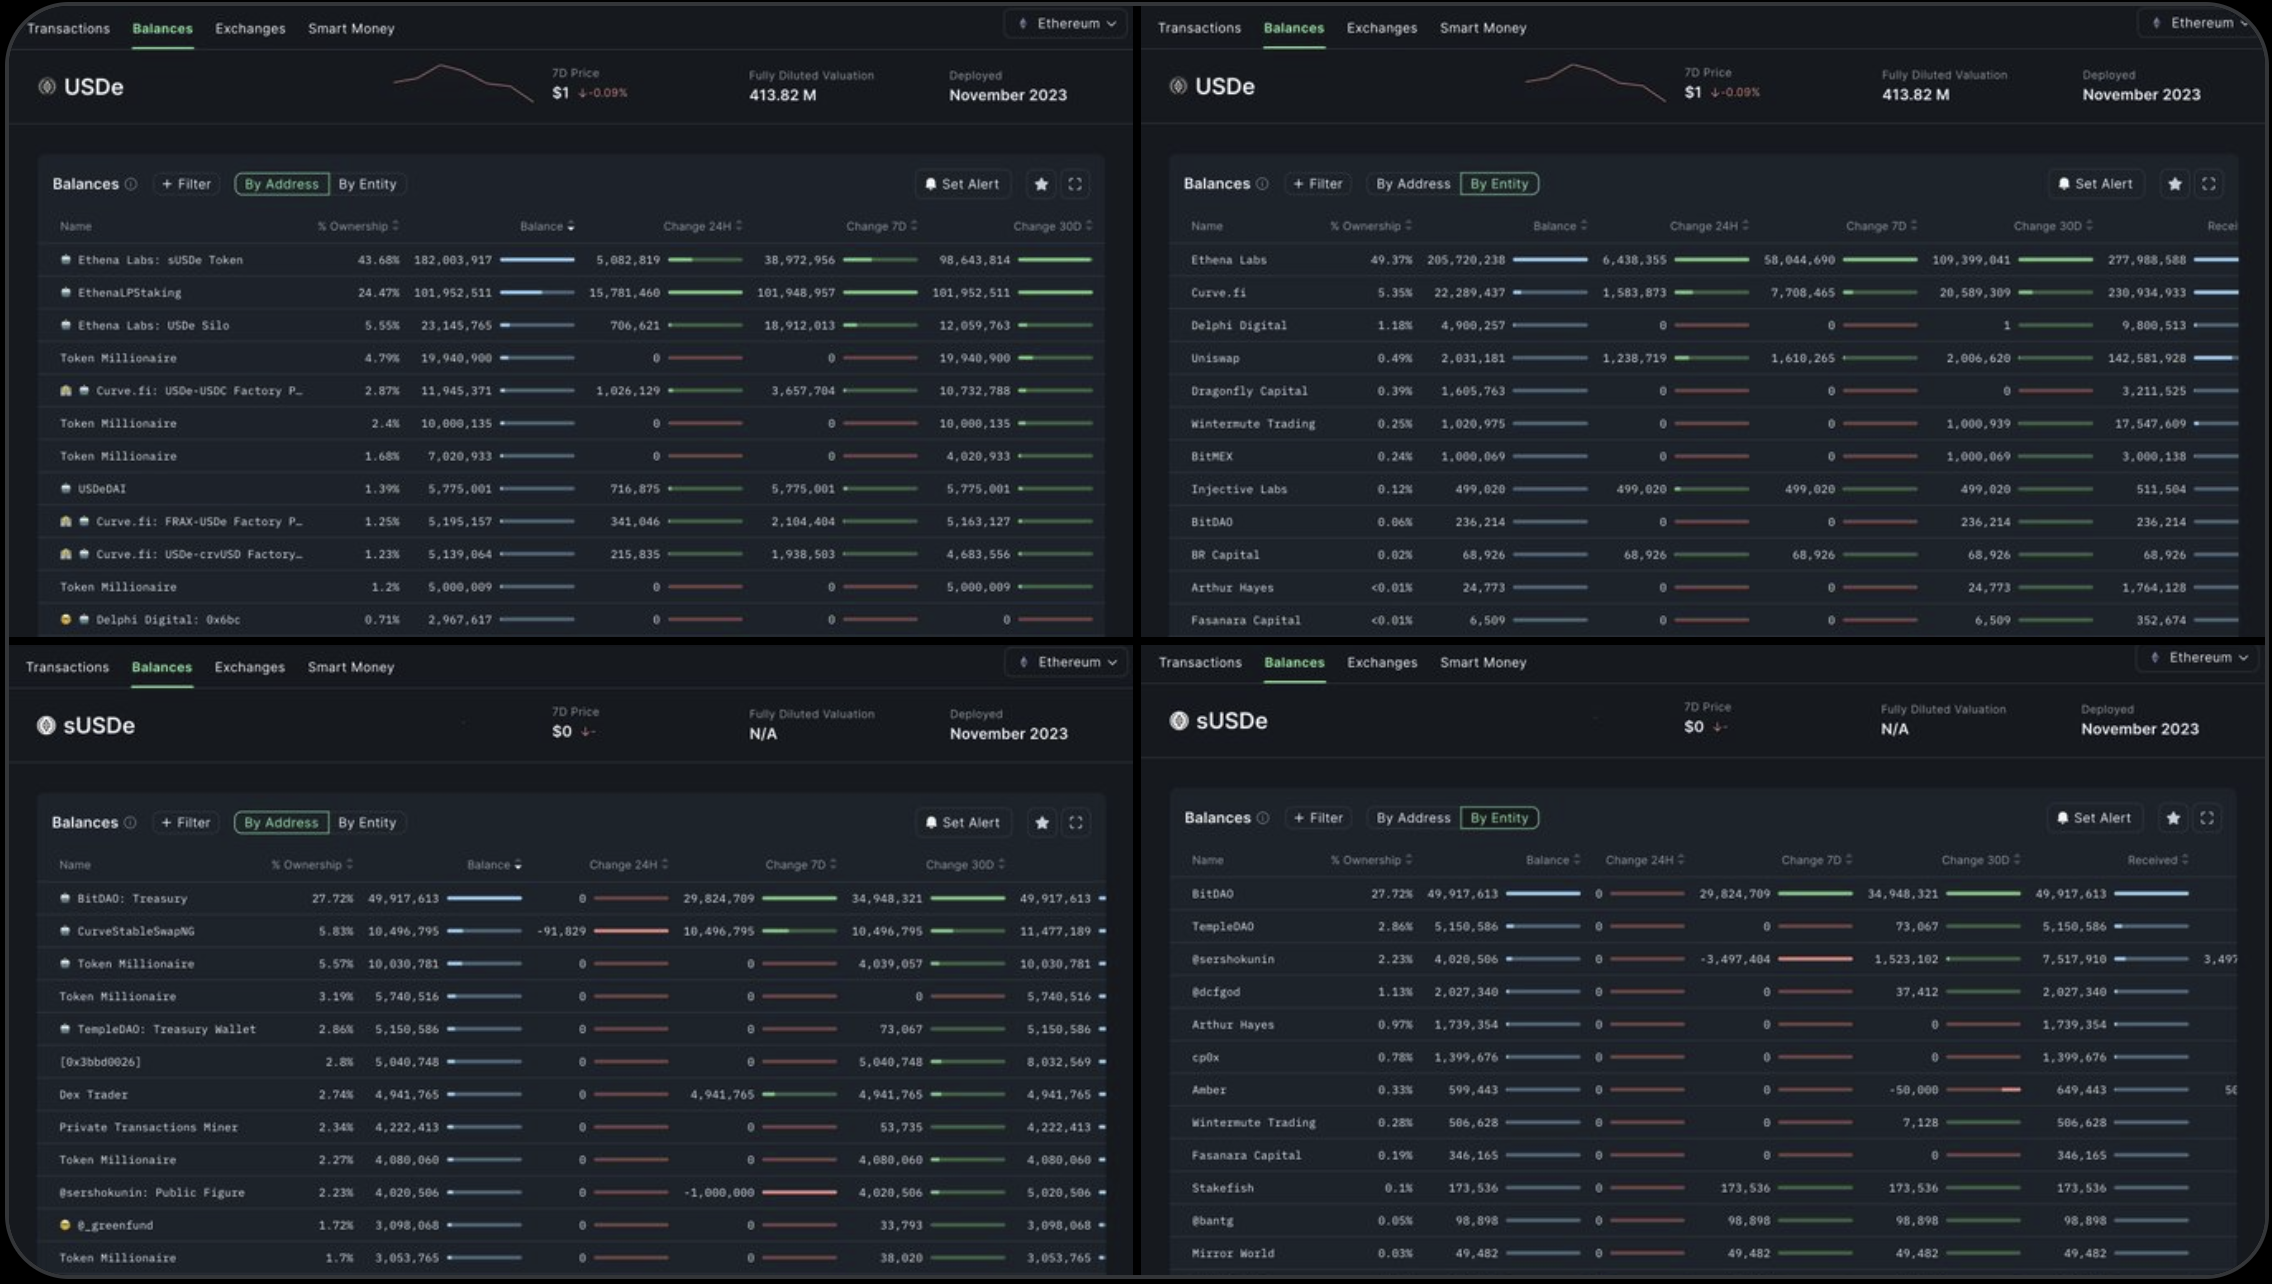
Task: Expand sUSDe By Address table to fullscreen
Action: [x=1076, y=822]
